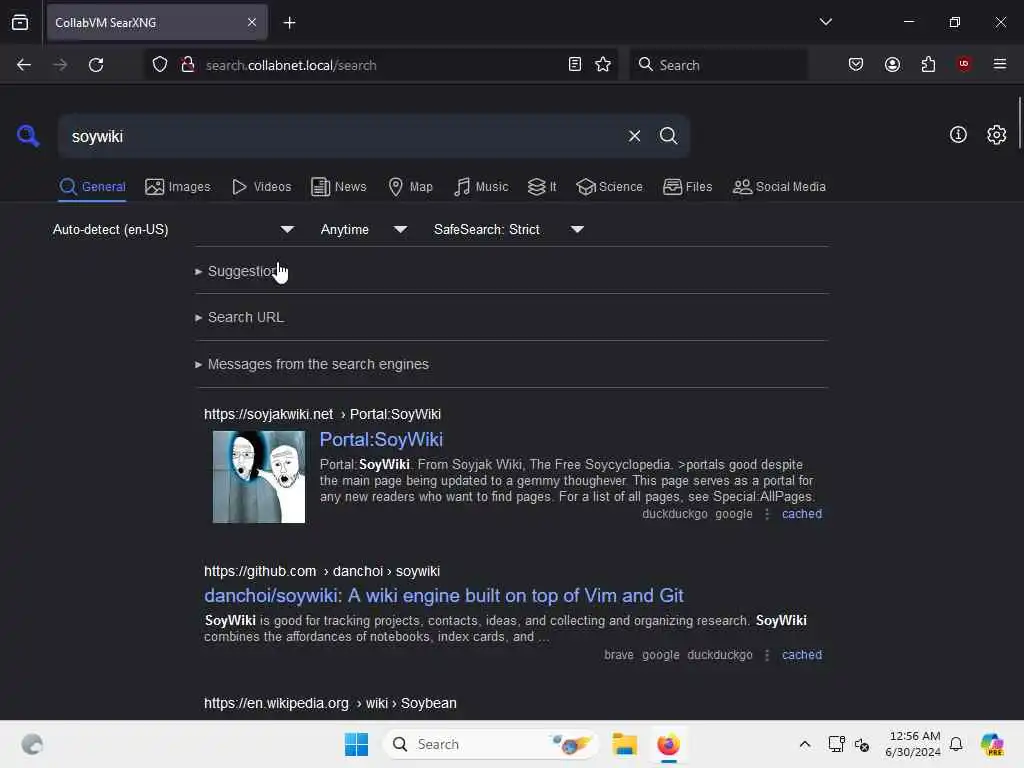Open Firefox account icon
This screenshot has width=1024, height=768.
pos(892,64)
